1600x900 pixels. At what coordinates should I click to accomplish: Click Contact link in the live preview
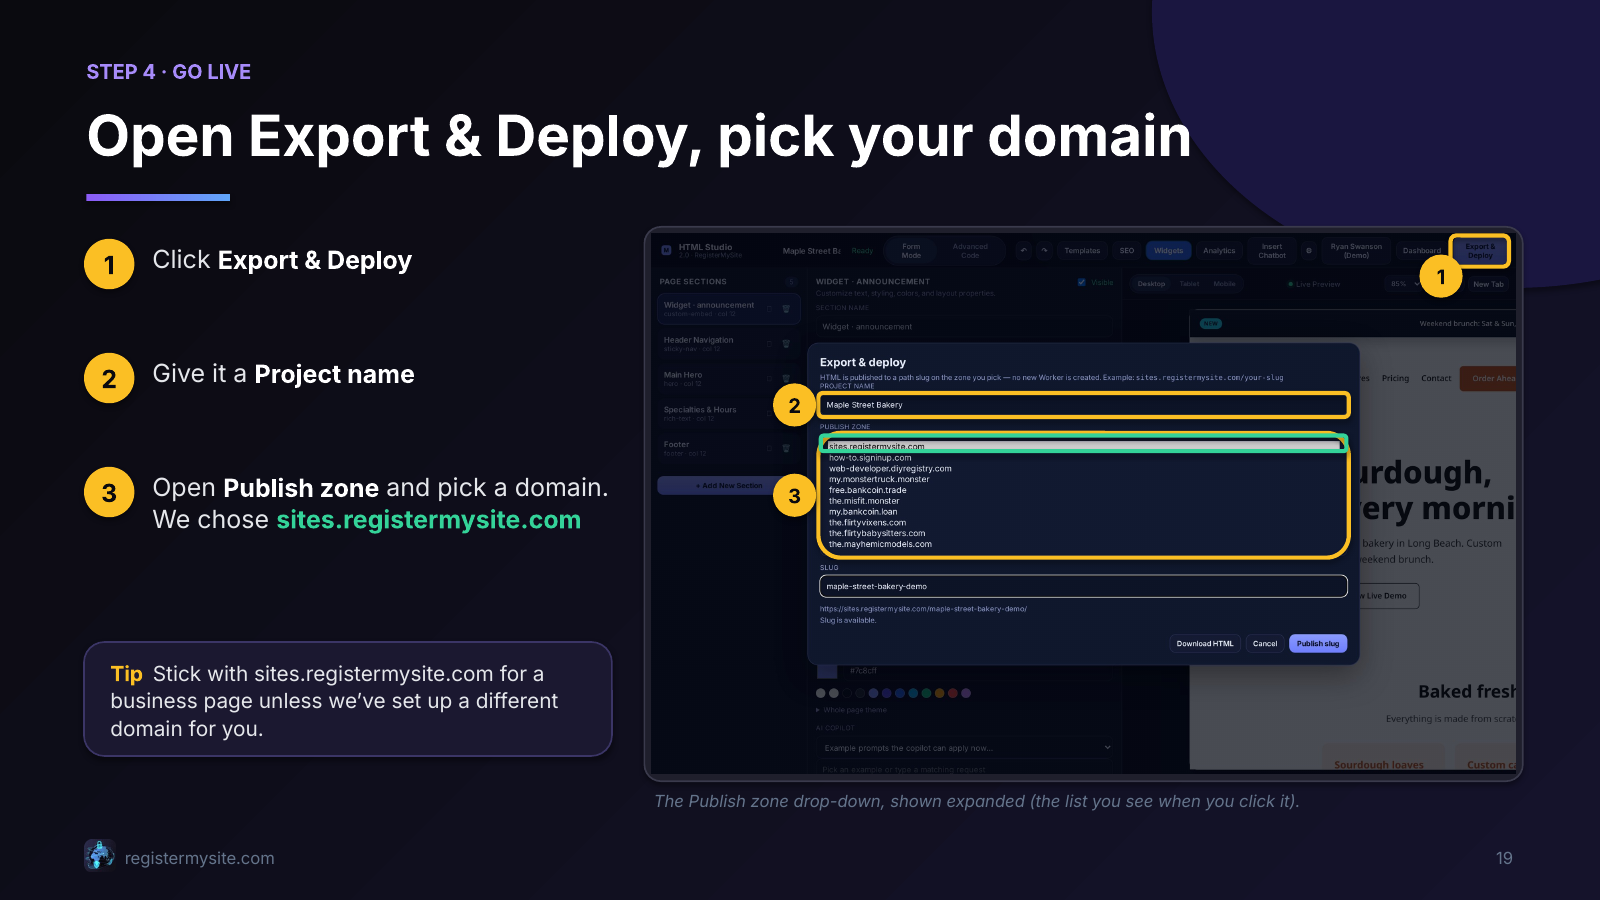pos(1436,379)
